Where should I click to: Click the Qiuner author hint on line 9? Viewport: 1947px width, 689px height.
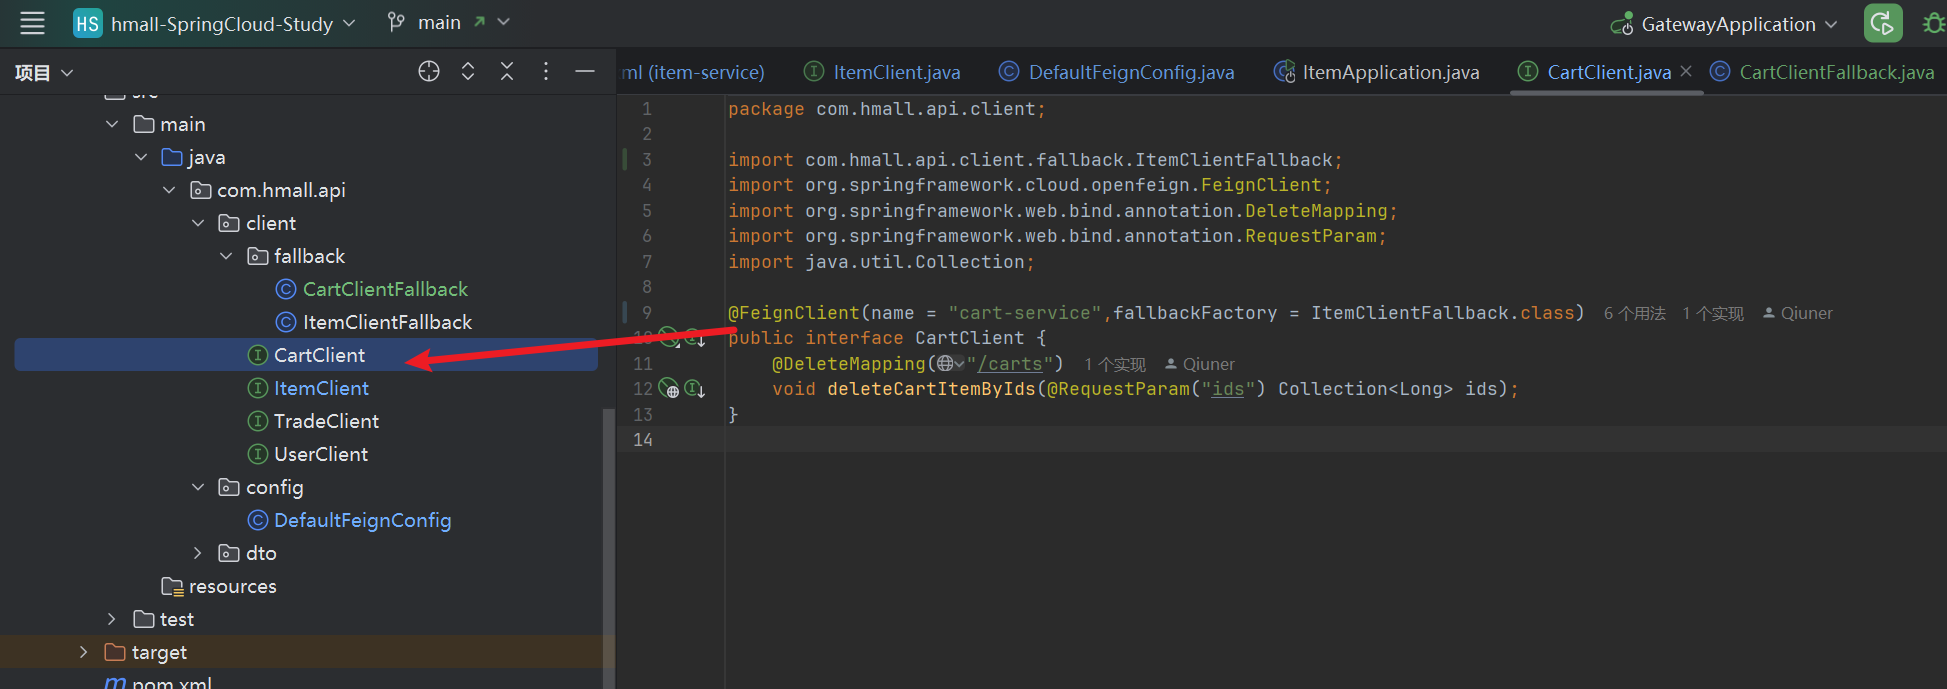pos(1797,313)
